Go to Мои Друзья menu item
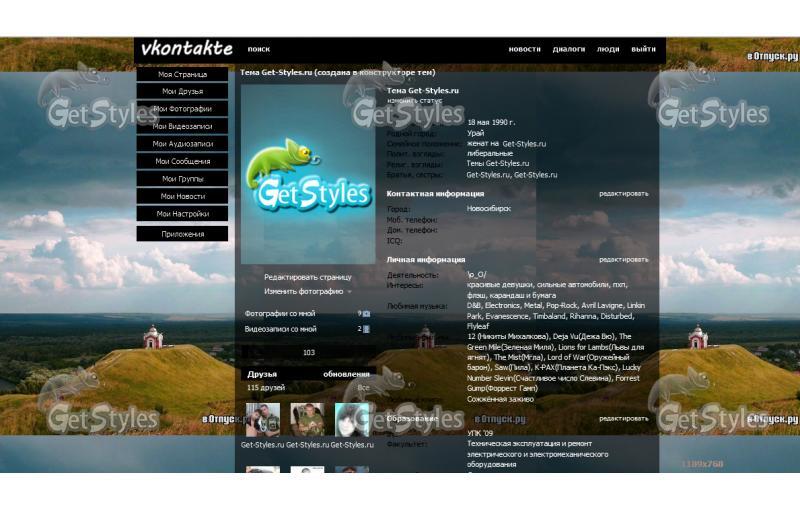Image resolution: width=800 pixels, height=509 pixels. 182,91
